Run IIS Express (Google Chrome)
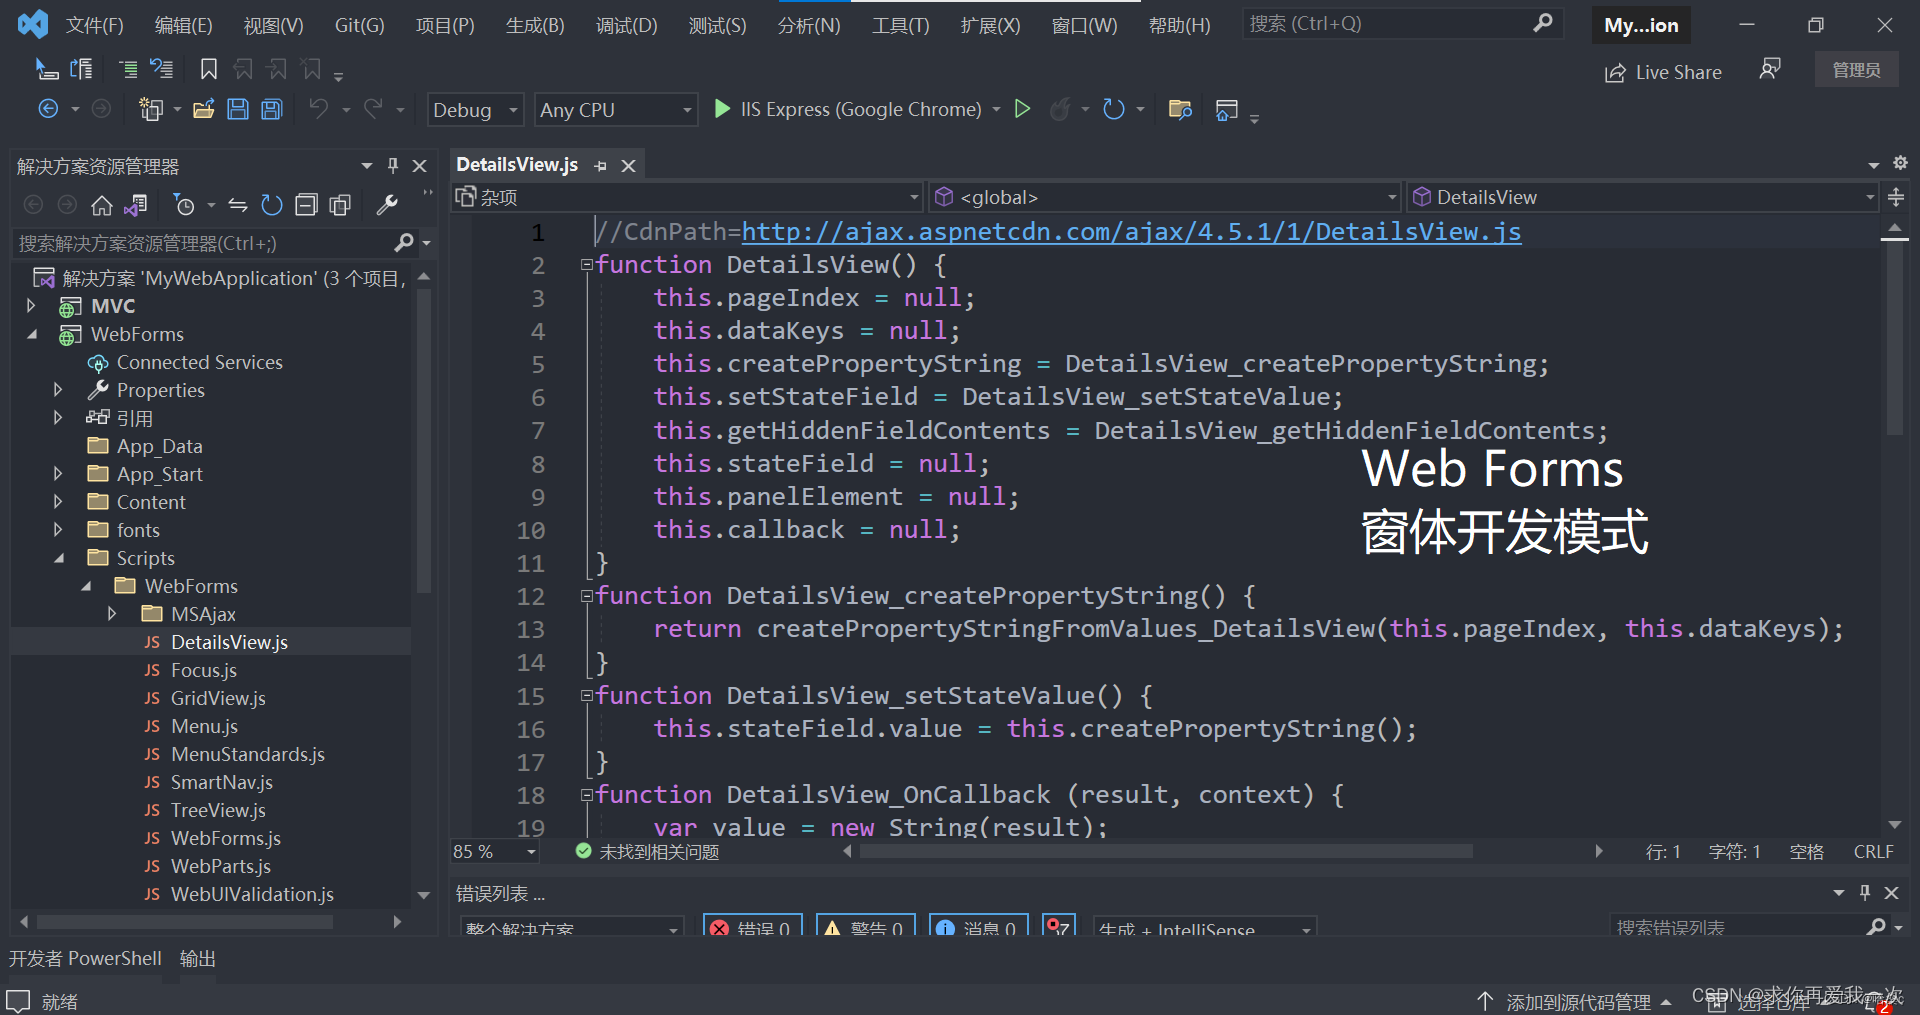This screenshot has width=1920, height=1015. click(848, 109)
